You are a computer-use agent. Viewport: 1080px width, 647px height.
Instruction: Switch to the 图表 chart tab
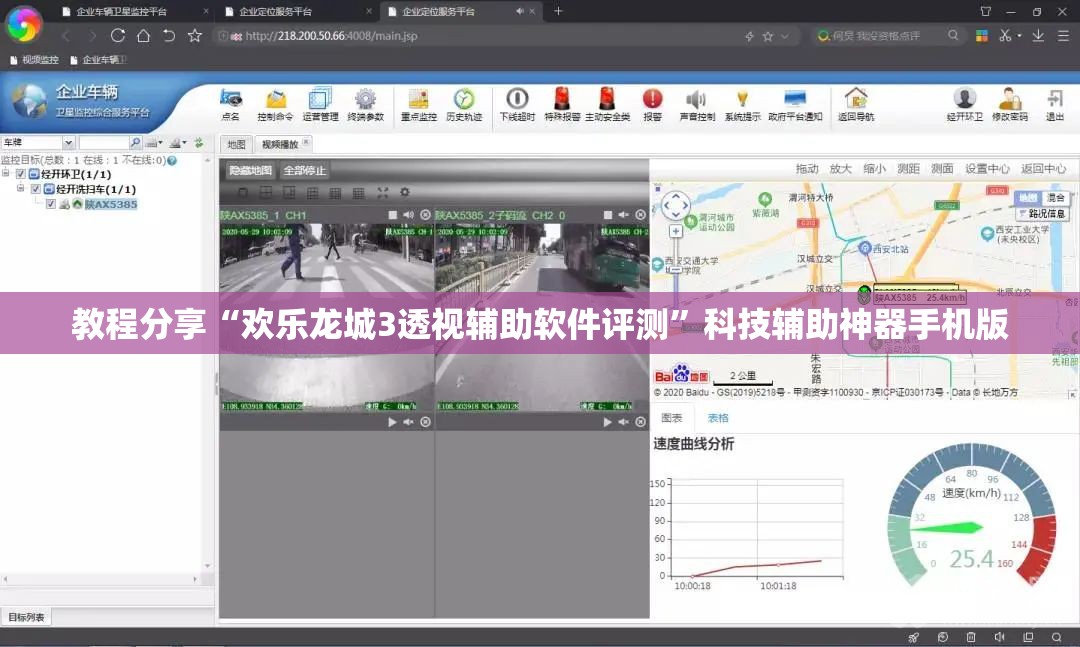tap(672, 418)
